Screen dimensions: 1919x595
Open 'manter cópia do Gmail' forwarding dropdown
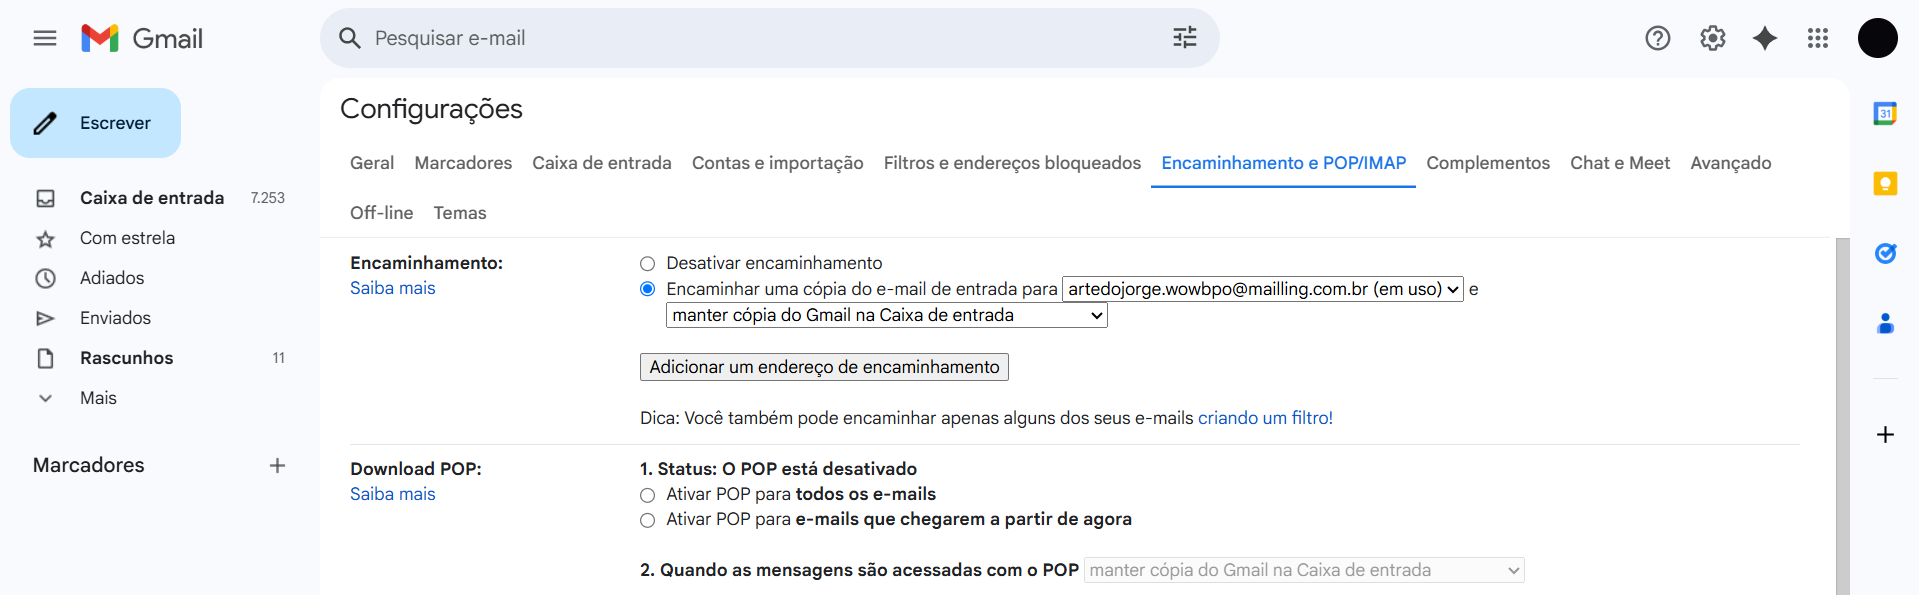(886, 316)
